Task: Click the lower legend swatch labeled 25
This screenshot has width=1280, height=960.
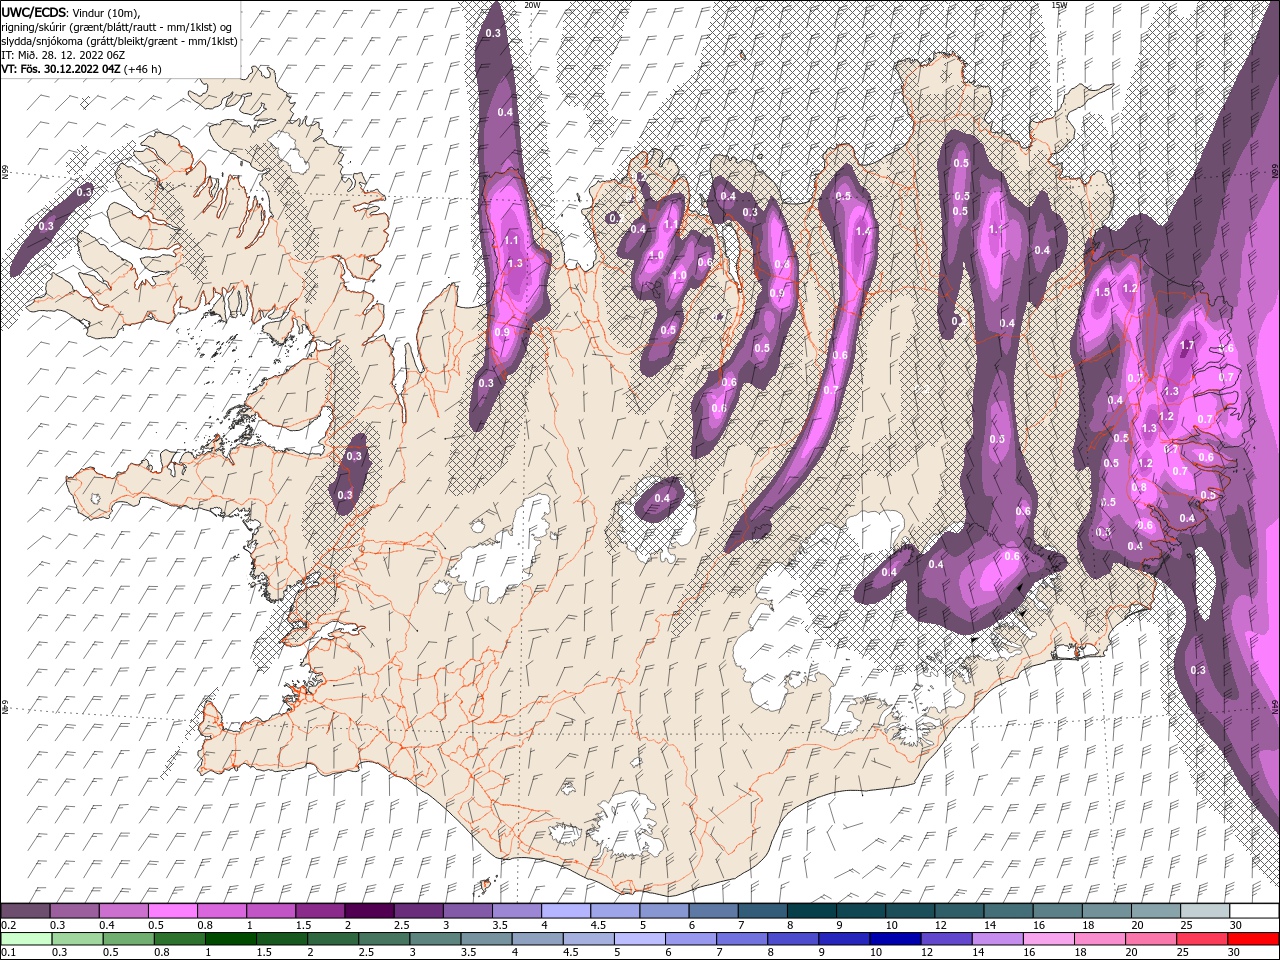Action: [x=1201, y=938]
